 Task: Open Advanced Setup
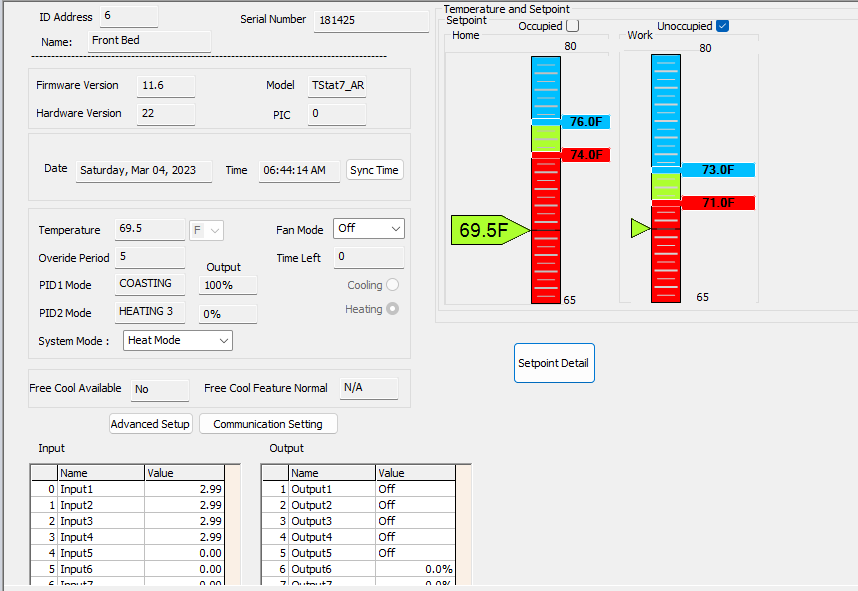coord(150,424)
